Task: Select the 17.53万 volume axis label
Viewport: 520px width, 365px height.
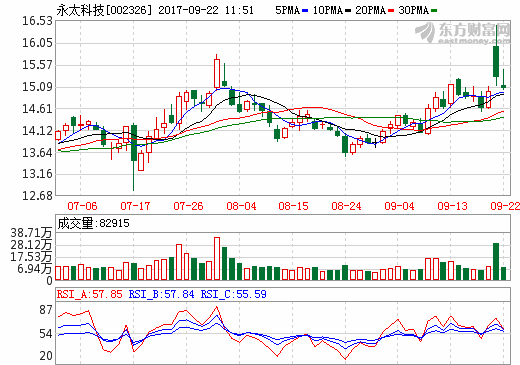Action: coord(31,257)
